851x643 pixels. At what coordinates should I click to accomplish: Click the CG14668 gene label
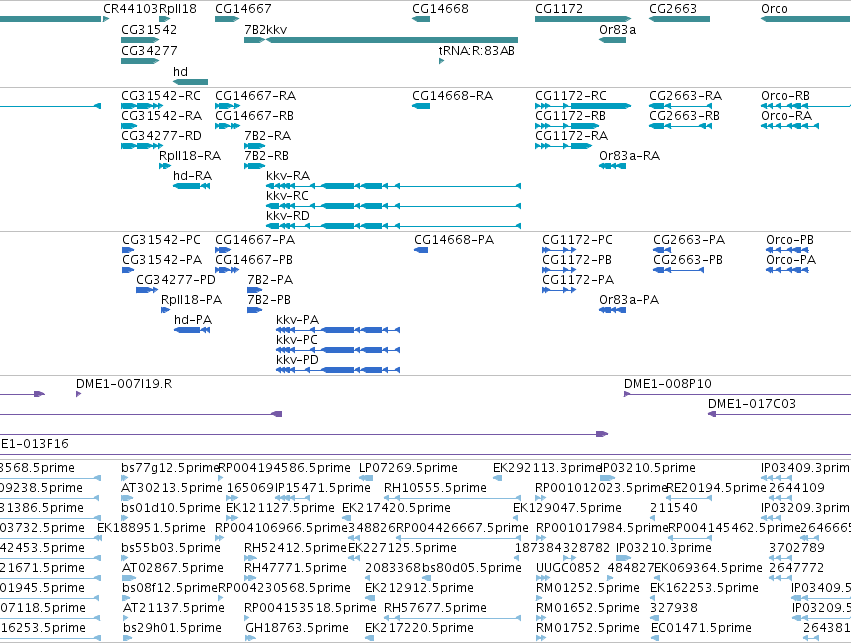click(x=440, y=9)
